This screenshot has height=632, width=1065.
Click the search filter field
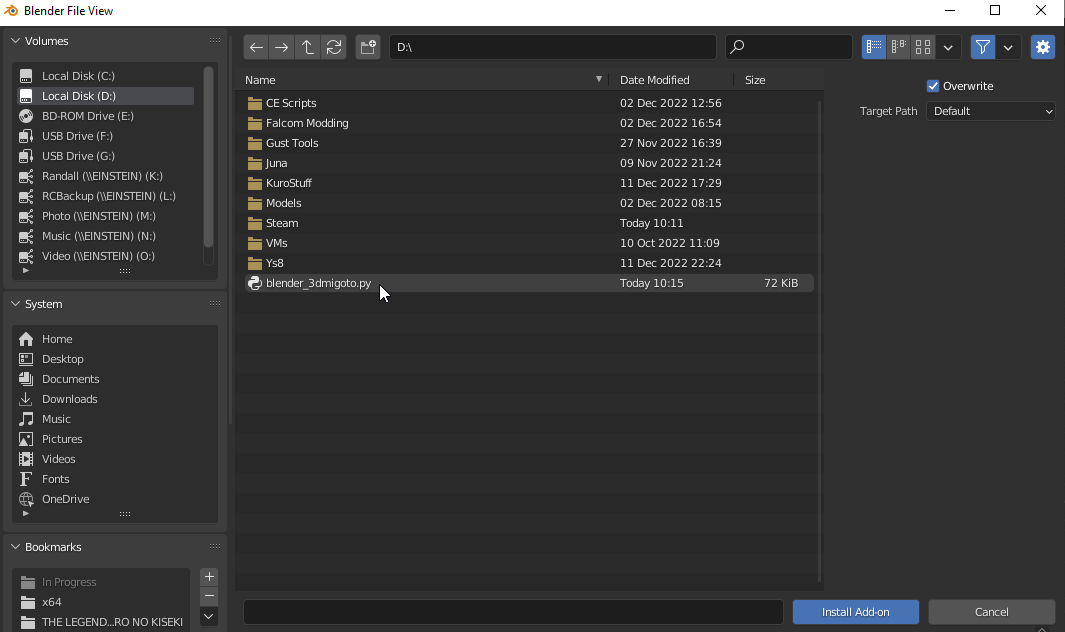pyautogui.click(x=789, y=47)
